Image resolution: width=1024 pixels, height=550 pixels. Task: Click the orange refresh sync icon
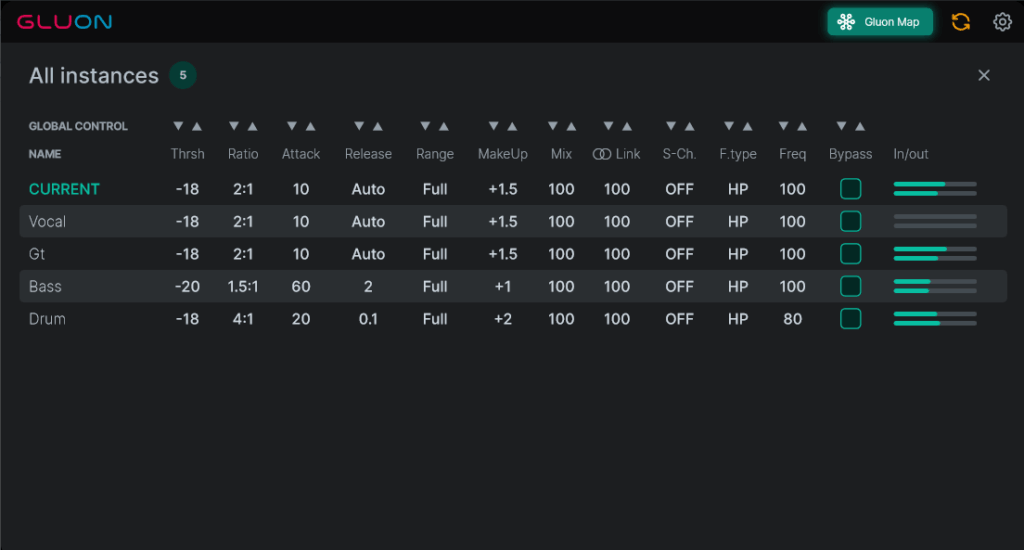pos(961,22)
